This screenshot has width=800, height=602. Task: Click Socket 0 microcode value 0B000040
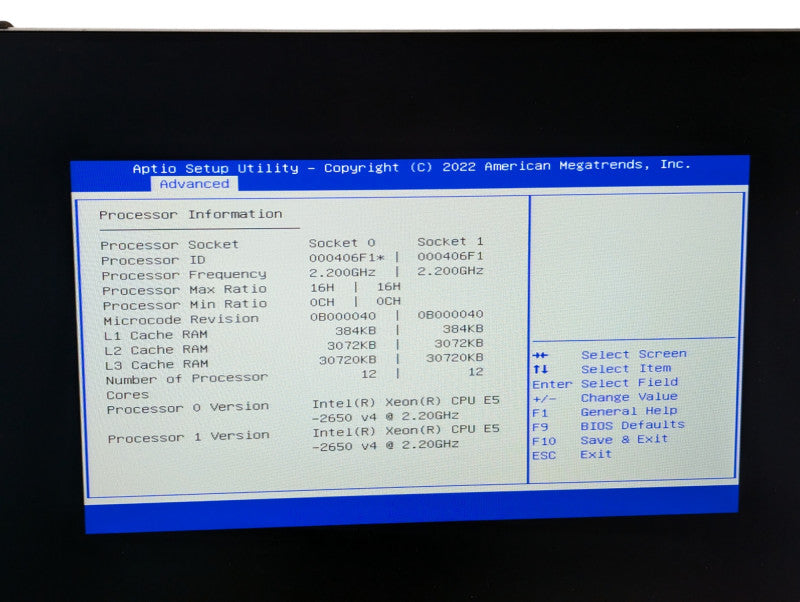point(343,316)
